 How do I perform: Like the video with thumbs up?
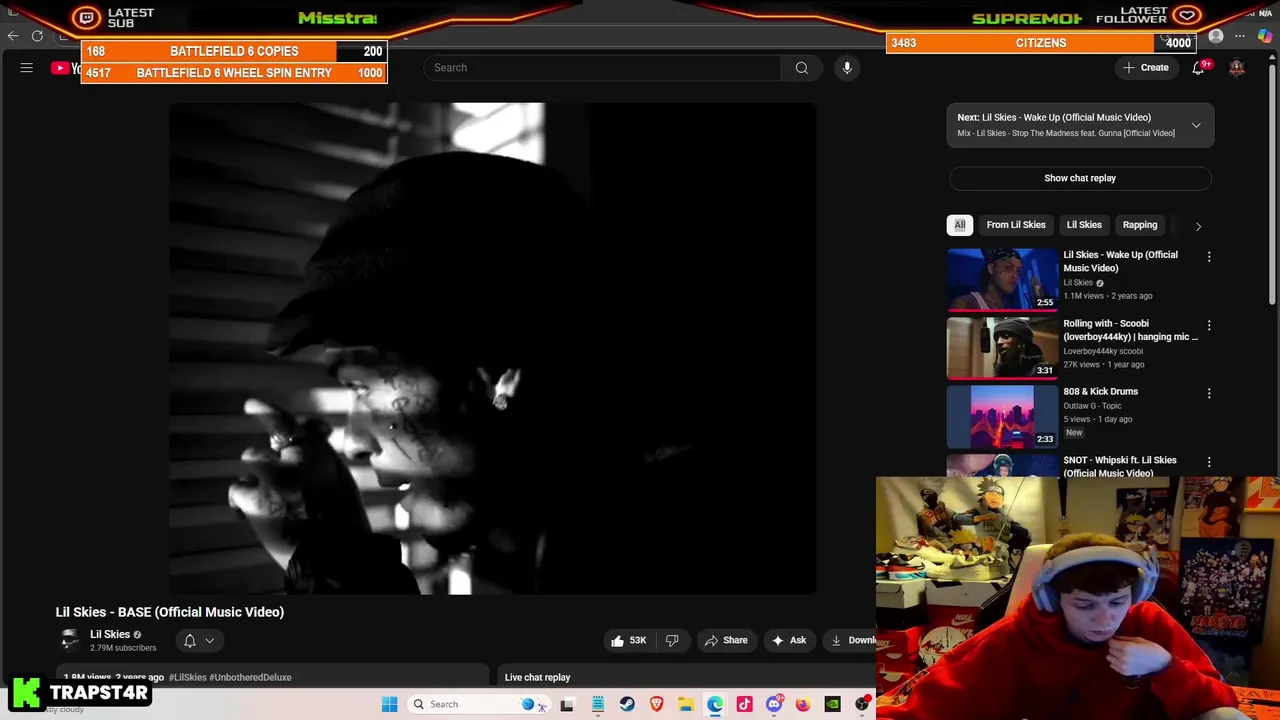(x=629, y=640)
